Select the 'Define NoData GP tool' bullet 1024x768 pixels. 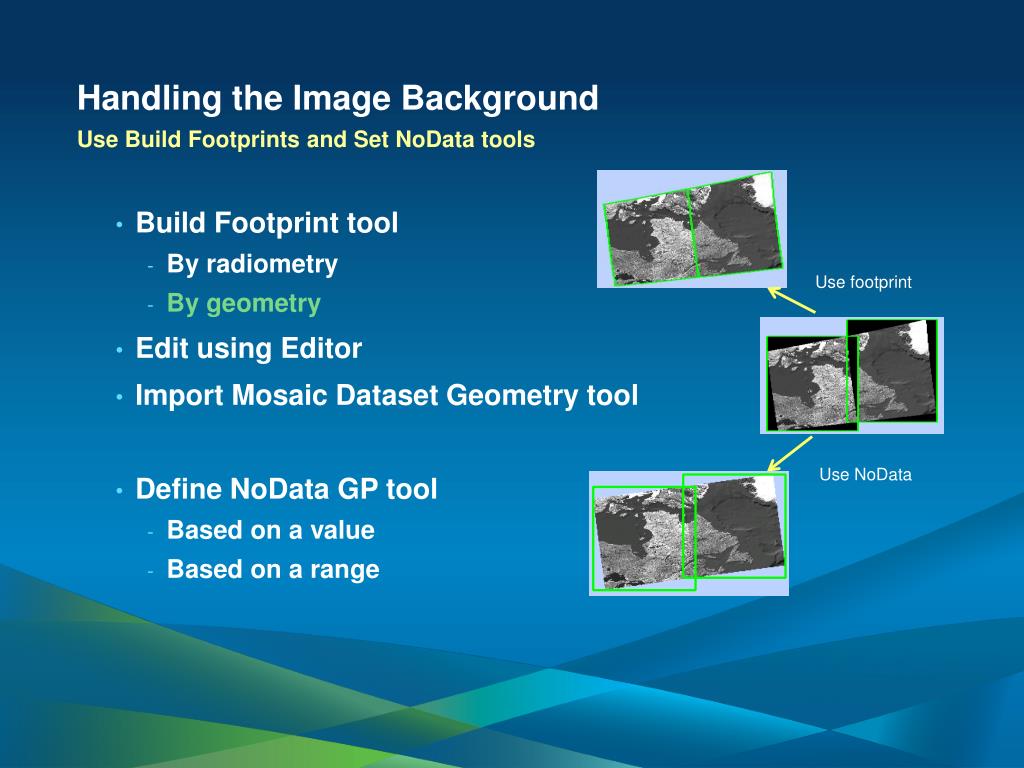[x=286, y=489]
